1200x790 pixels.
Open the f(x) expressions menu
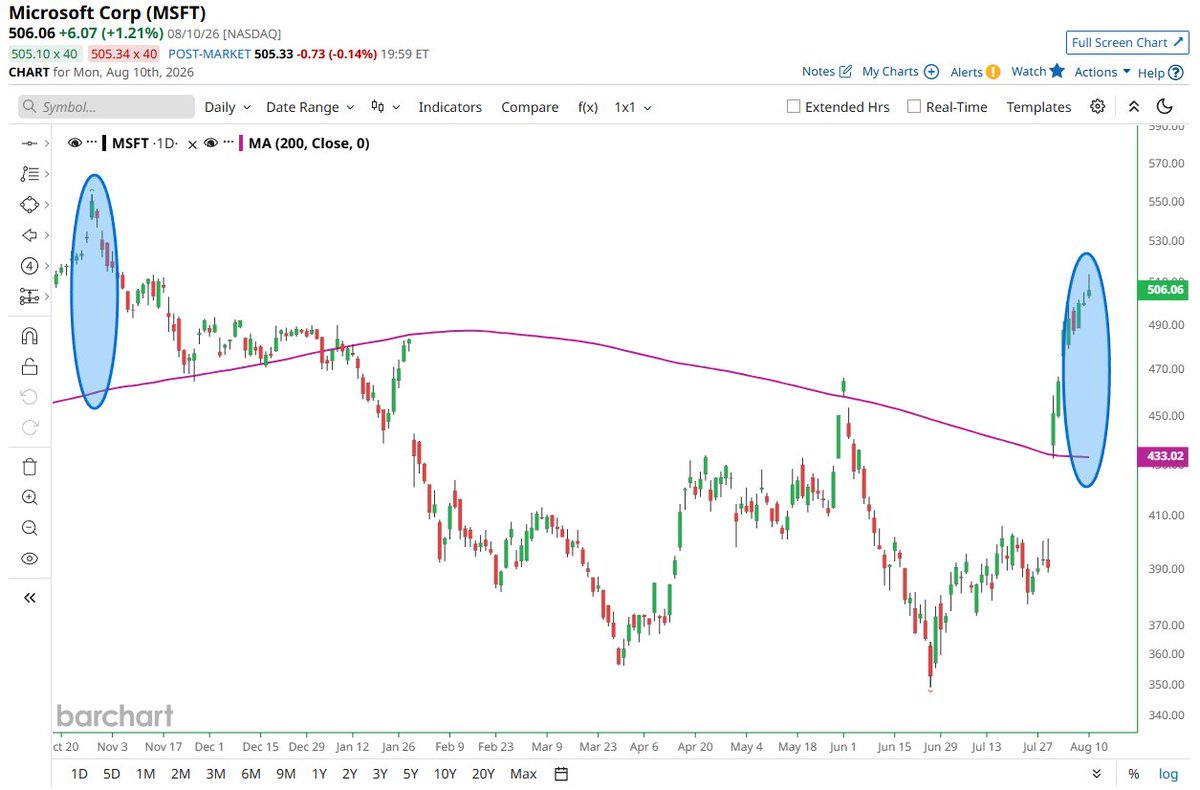tap(587, 107)
